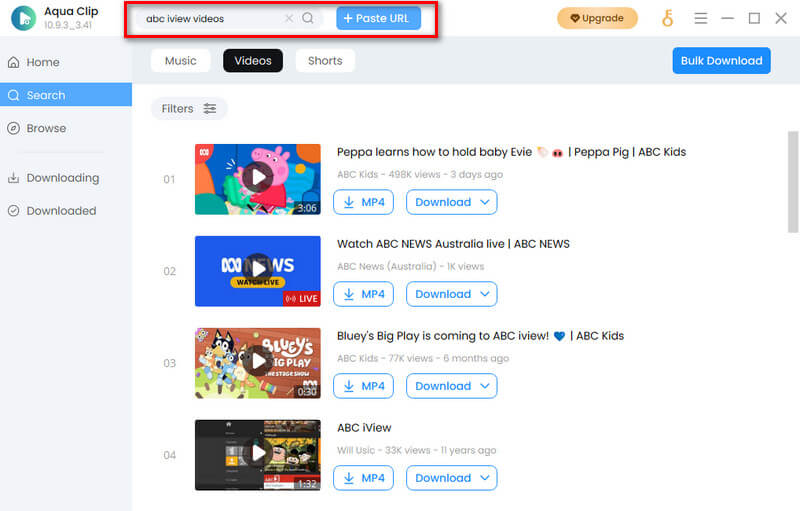Click the results list vertical scrollbar
Viewport: 800px width, 511px height.
click(x=792, y=182)
